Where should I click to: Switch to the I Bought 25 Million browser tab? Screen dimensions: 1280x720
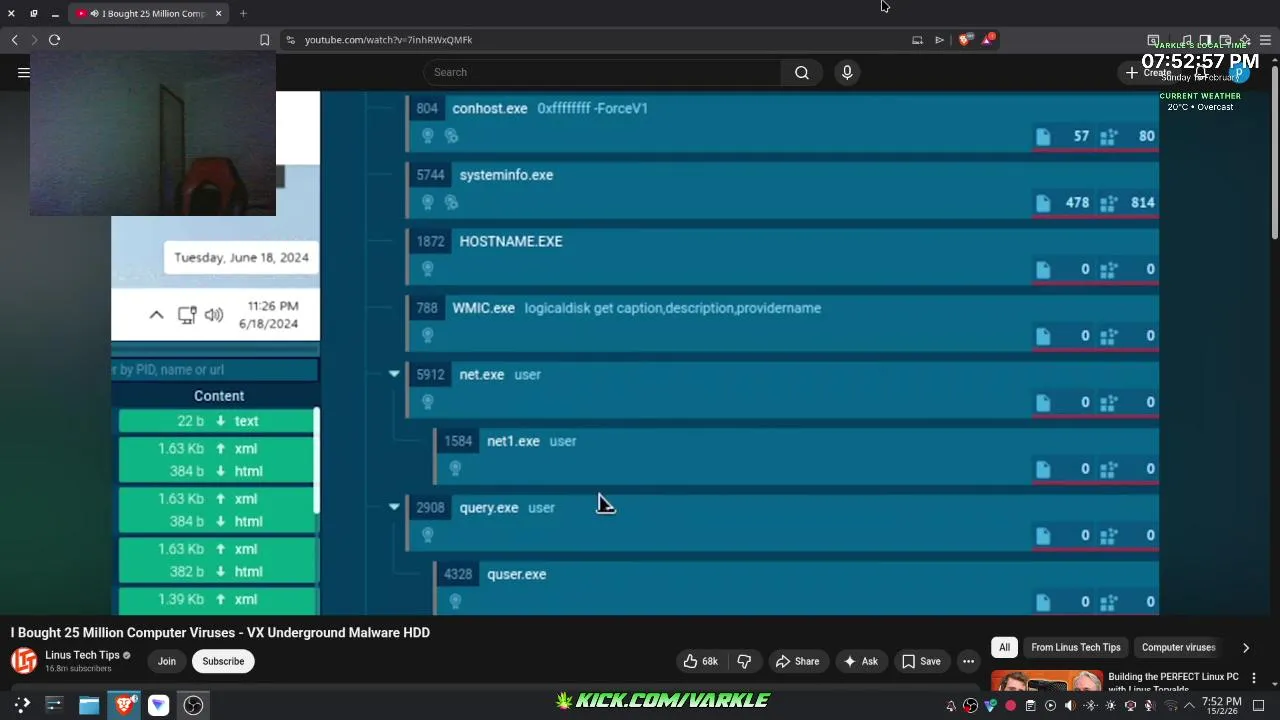[147, 13]
